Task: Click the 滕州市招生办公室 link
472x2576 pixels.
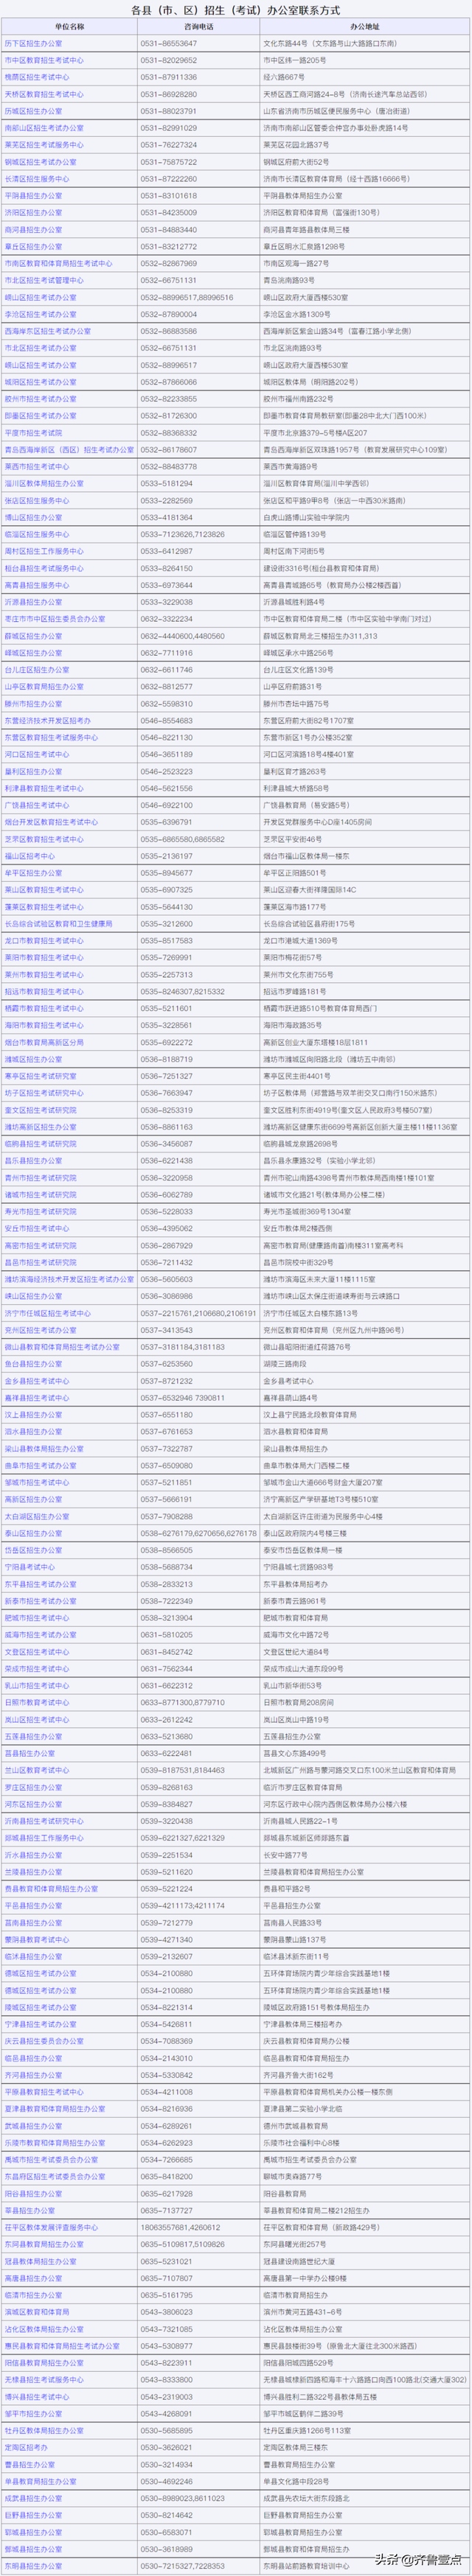Action: [x=33, y=704]
